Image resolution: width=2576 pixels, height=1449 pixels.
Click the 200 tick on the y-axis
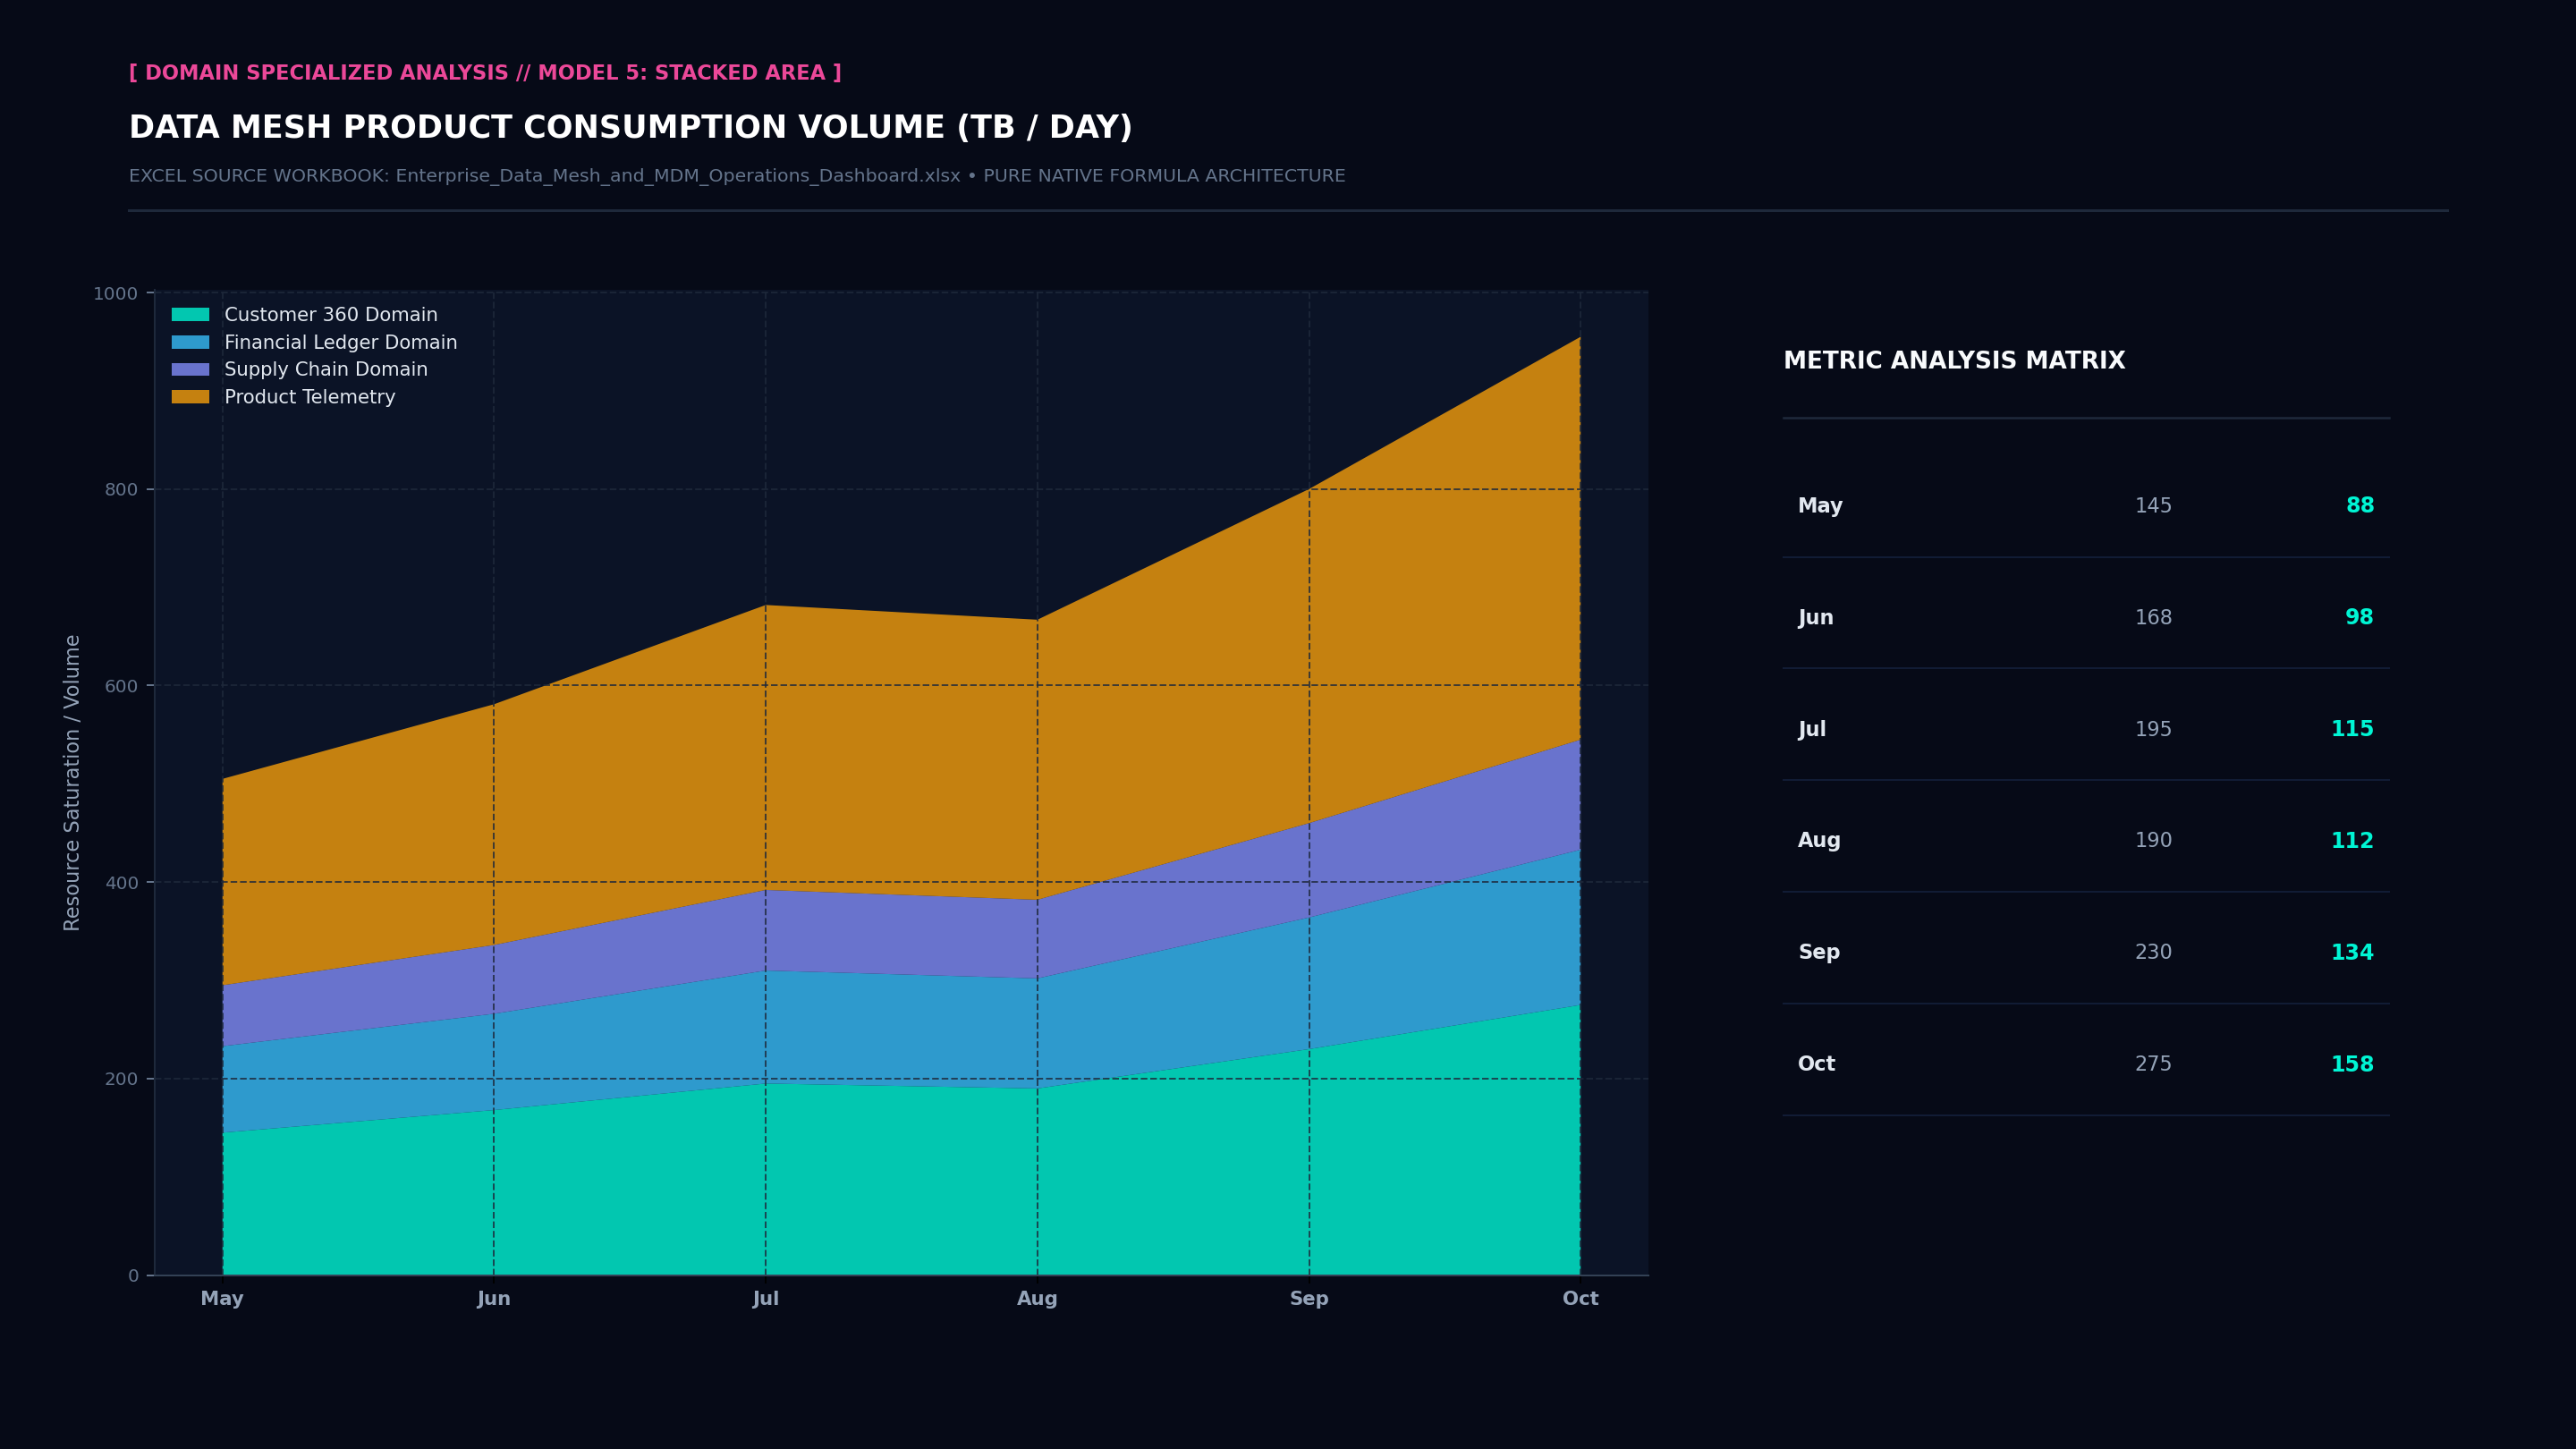click(x=122, y=1079)
